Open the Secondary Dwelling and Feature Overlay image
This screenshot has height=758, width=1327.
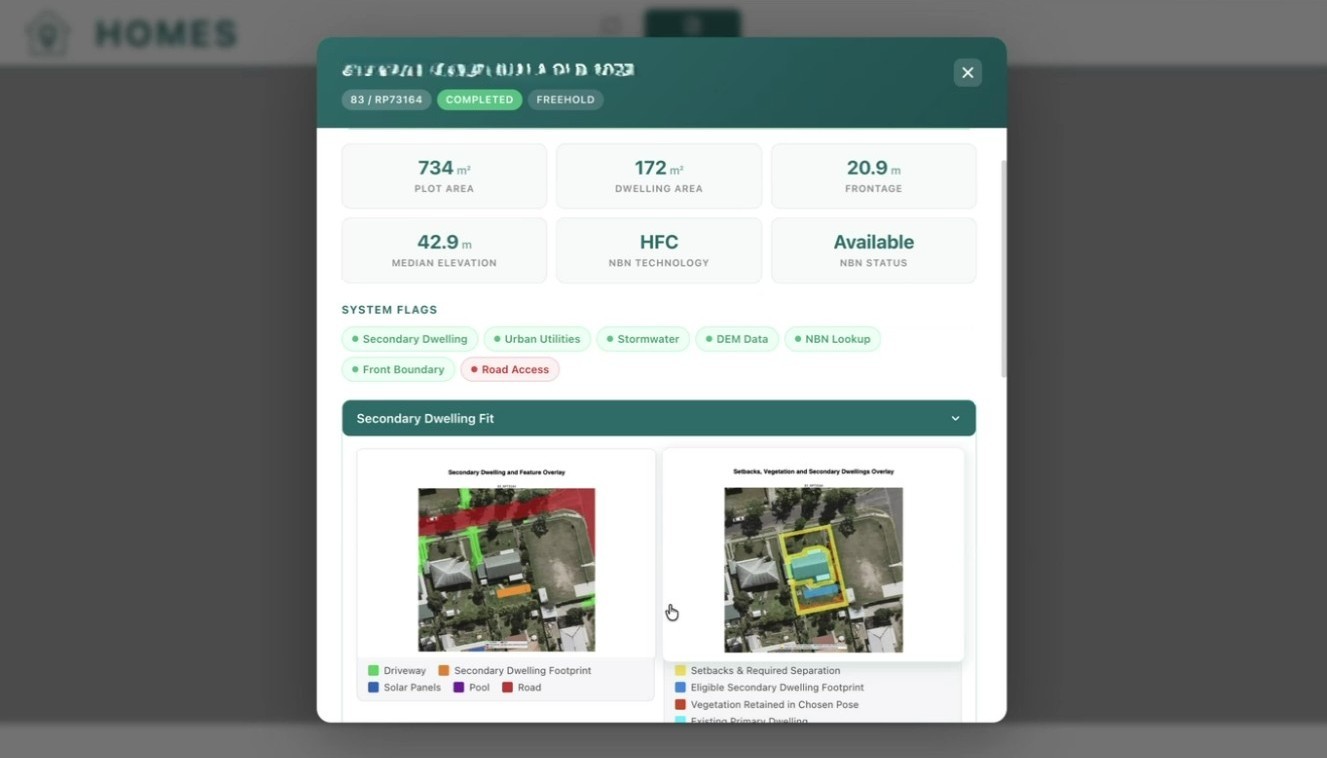(x=506, y=569)
